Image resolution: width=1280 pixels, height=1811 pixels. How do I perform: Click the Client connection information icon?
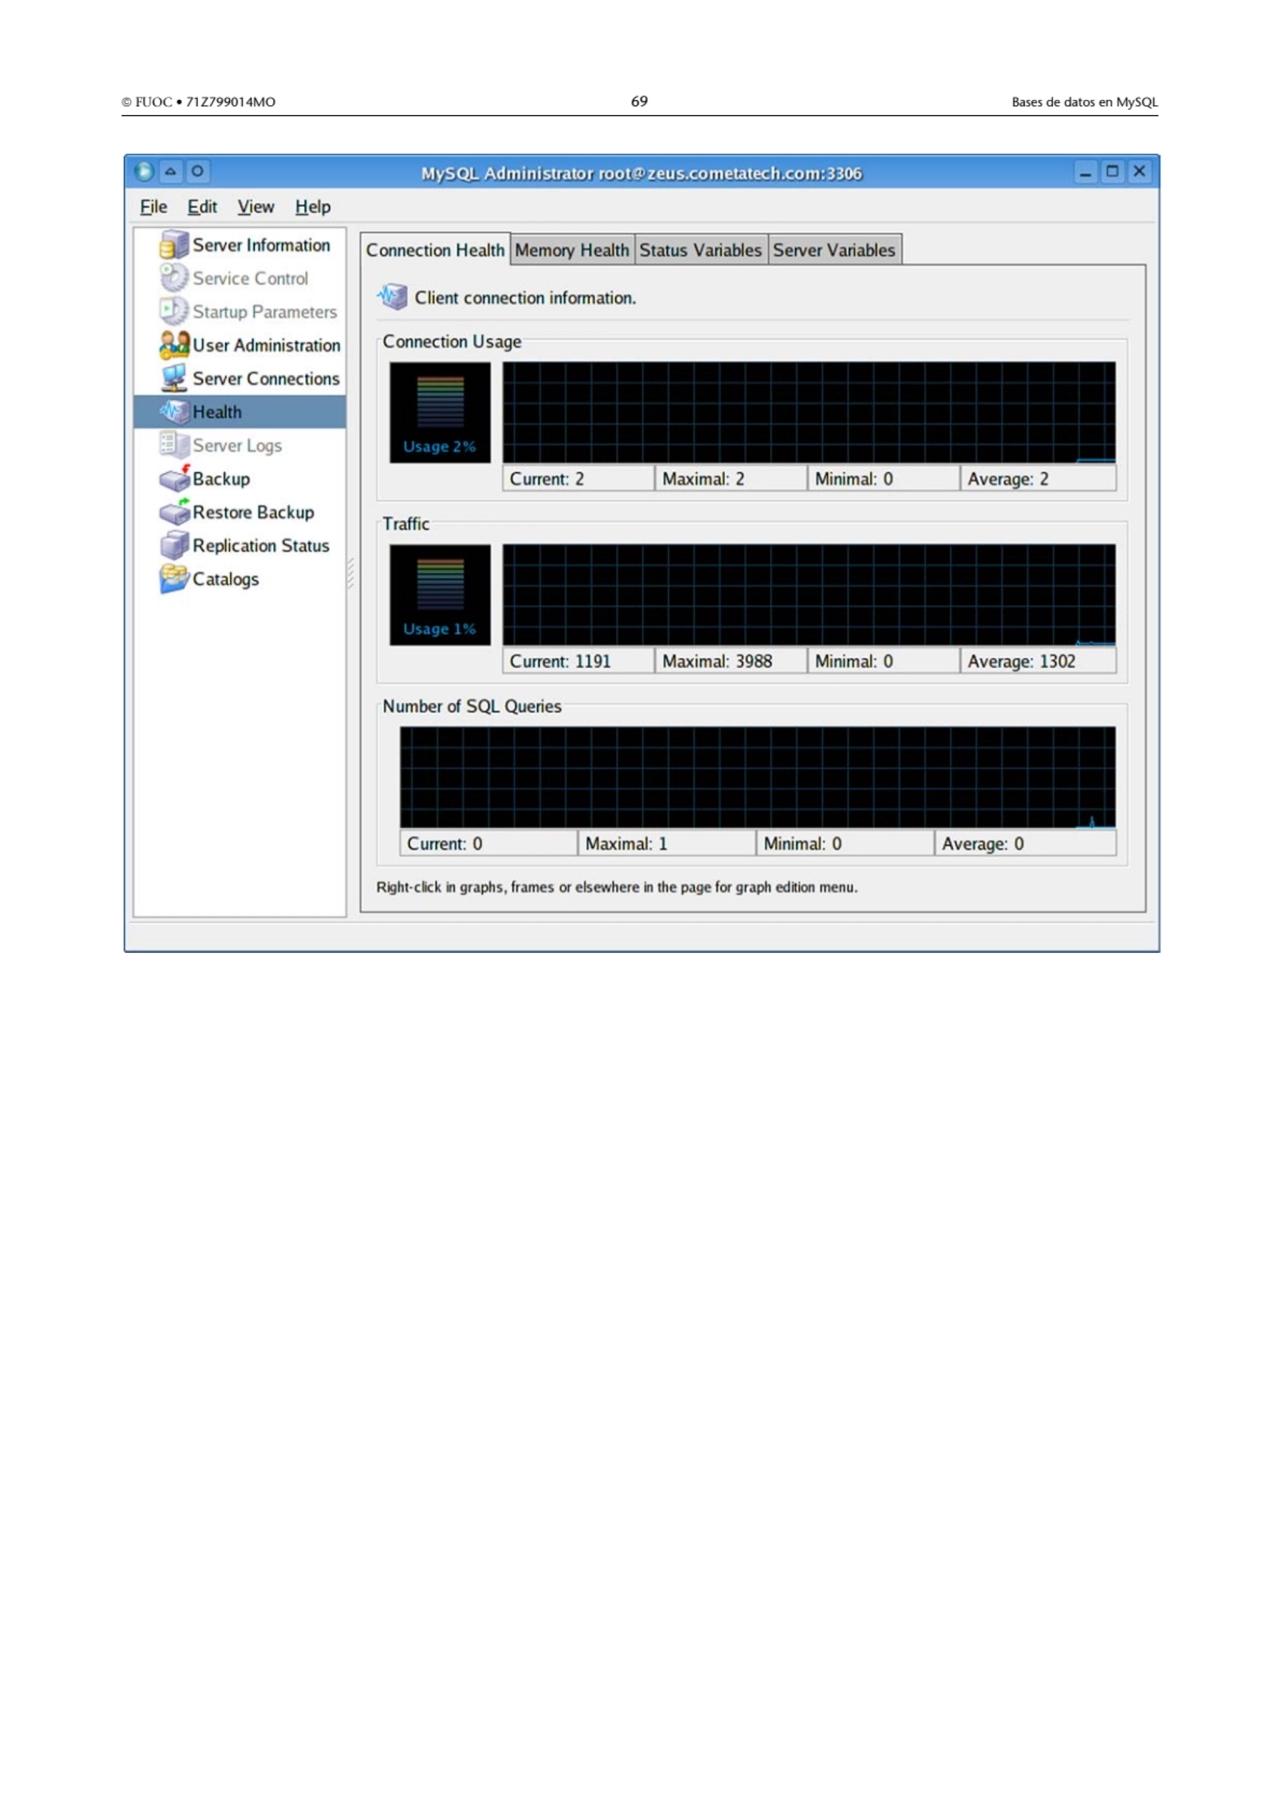pos(392,297)
